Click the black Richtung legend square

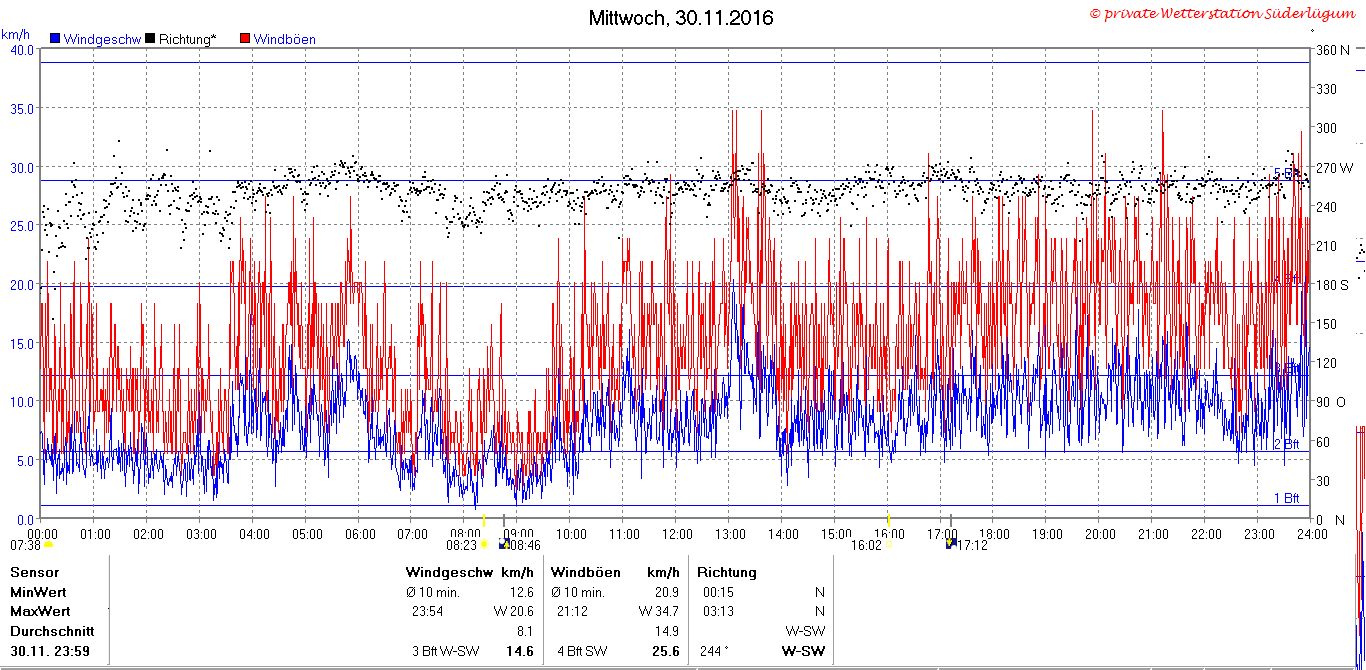coord(150,39)
